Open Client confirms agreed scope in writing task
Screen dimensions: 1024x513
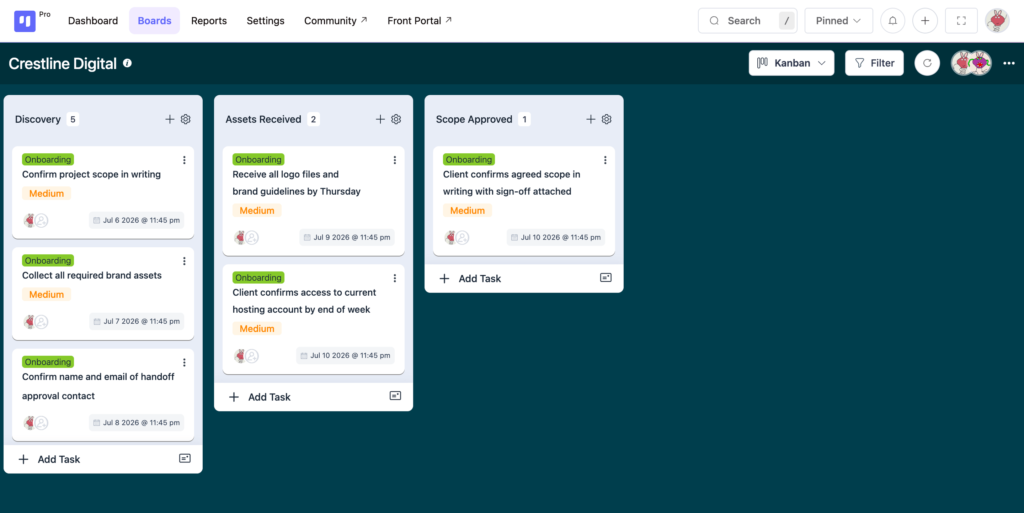(x=511, y=183)
